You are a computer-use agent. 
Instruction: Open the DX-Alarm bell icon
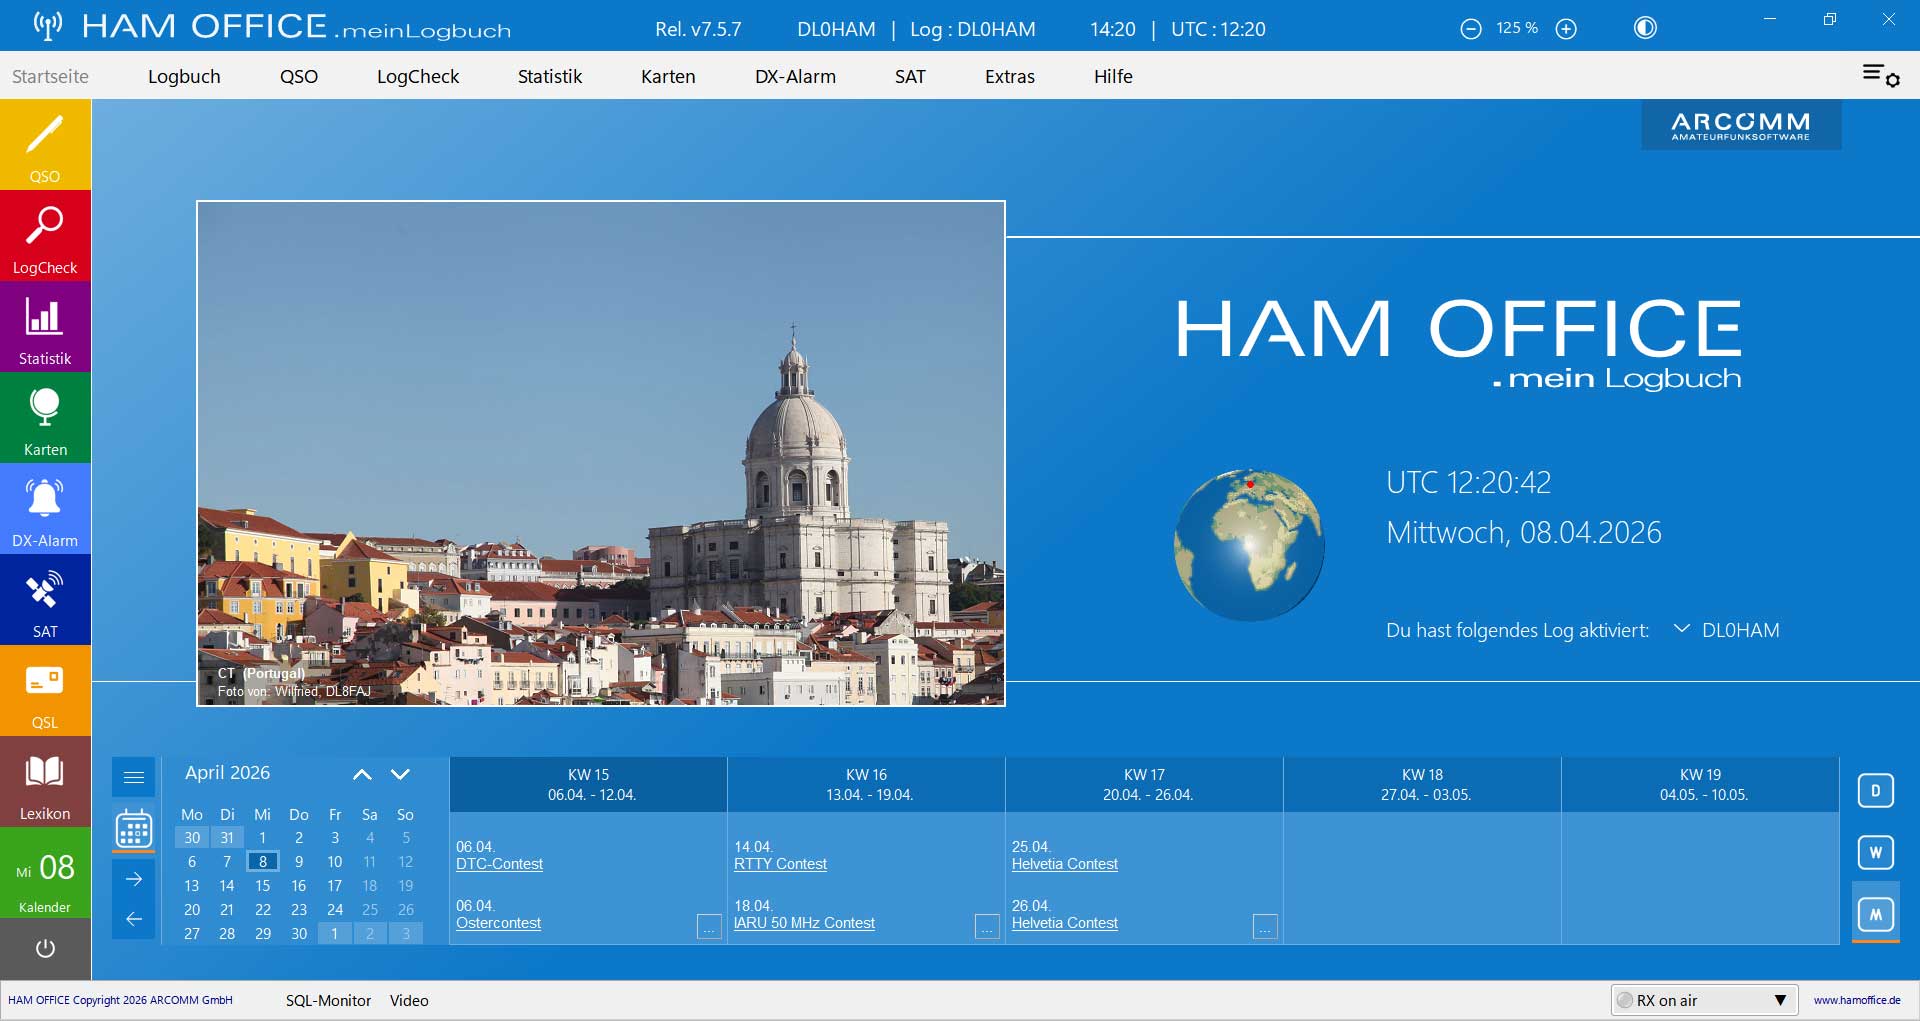click(x=45, y=509)
